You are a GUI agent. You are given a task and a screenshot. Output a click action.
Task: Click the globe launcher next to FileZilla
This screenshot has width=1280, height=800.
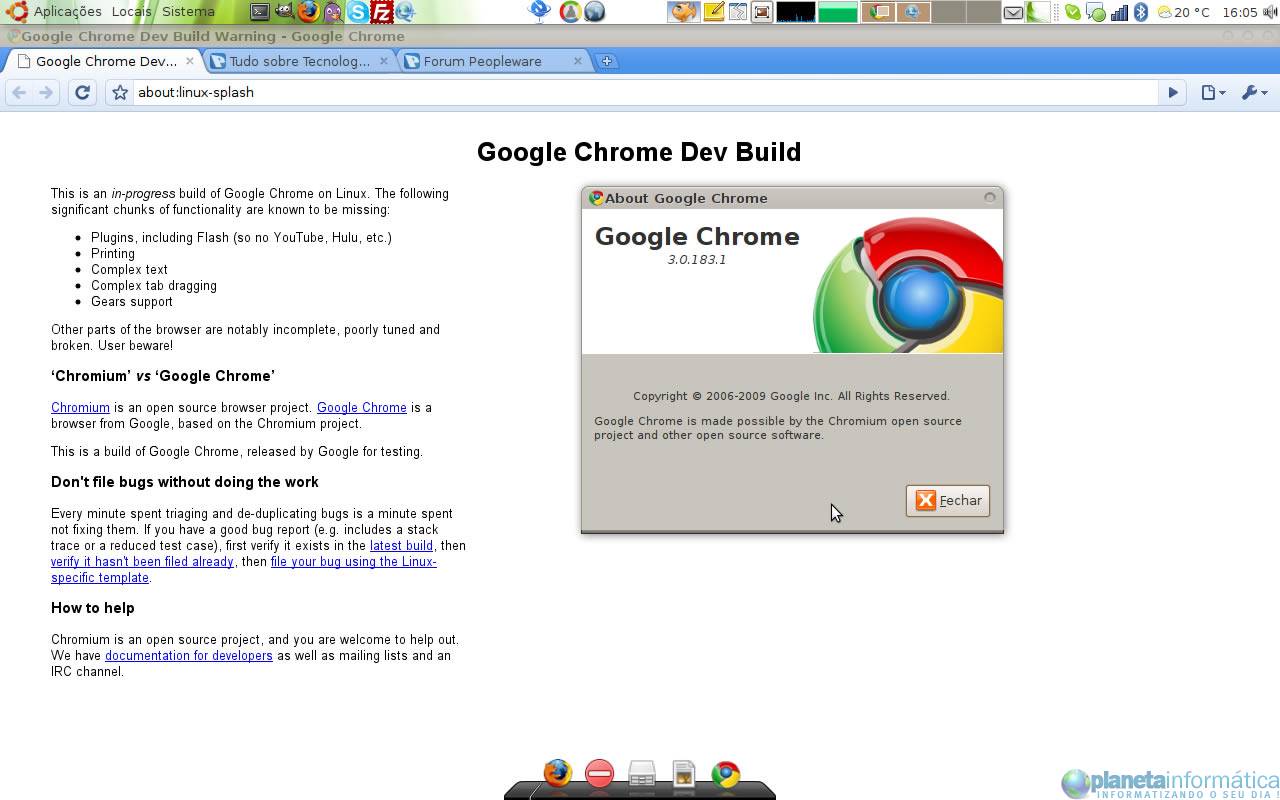point(405,12)
